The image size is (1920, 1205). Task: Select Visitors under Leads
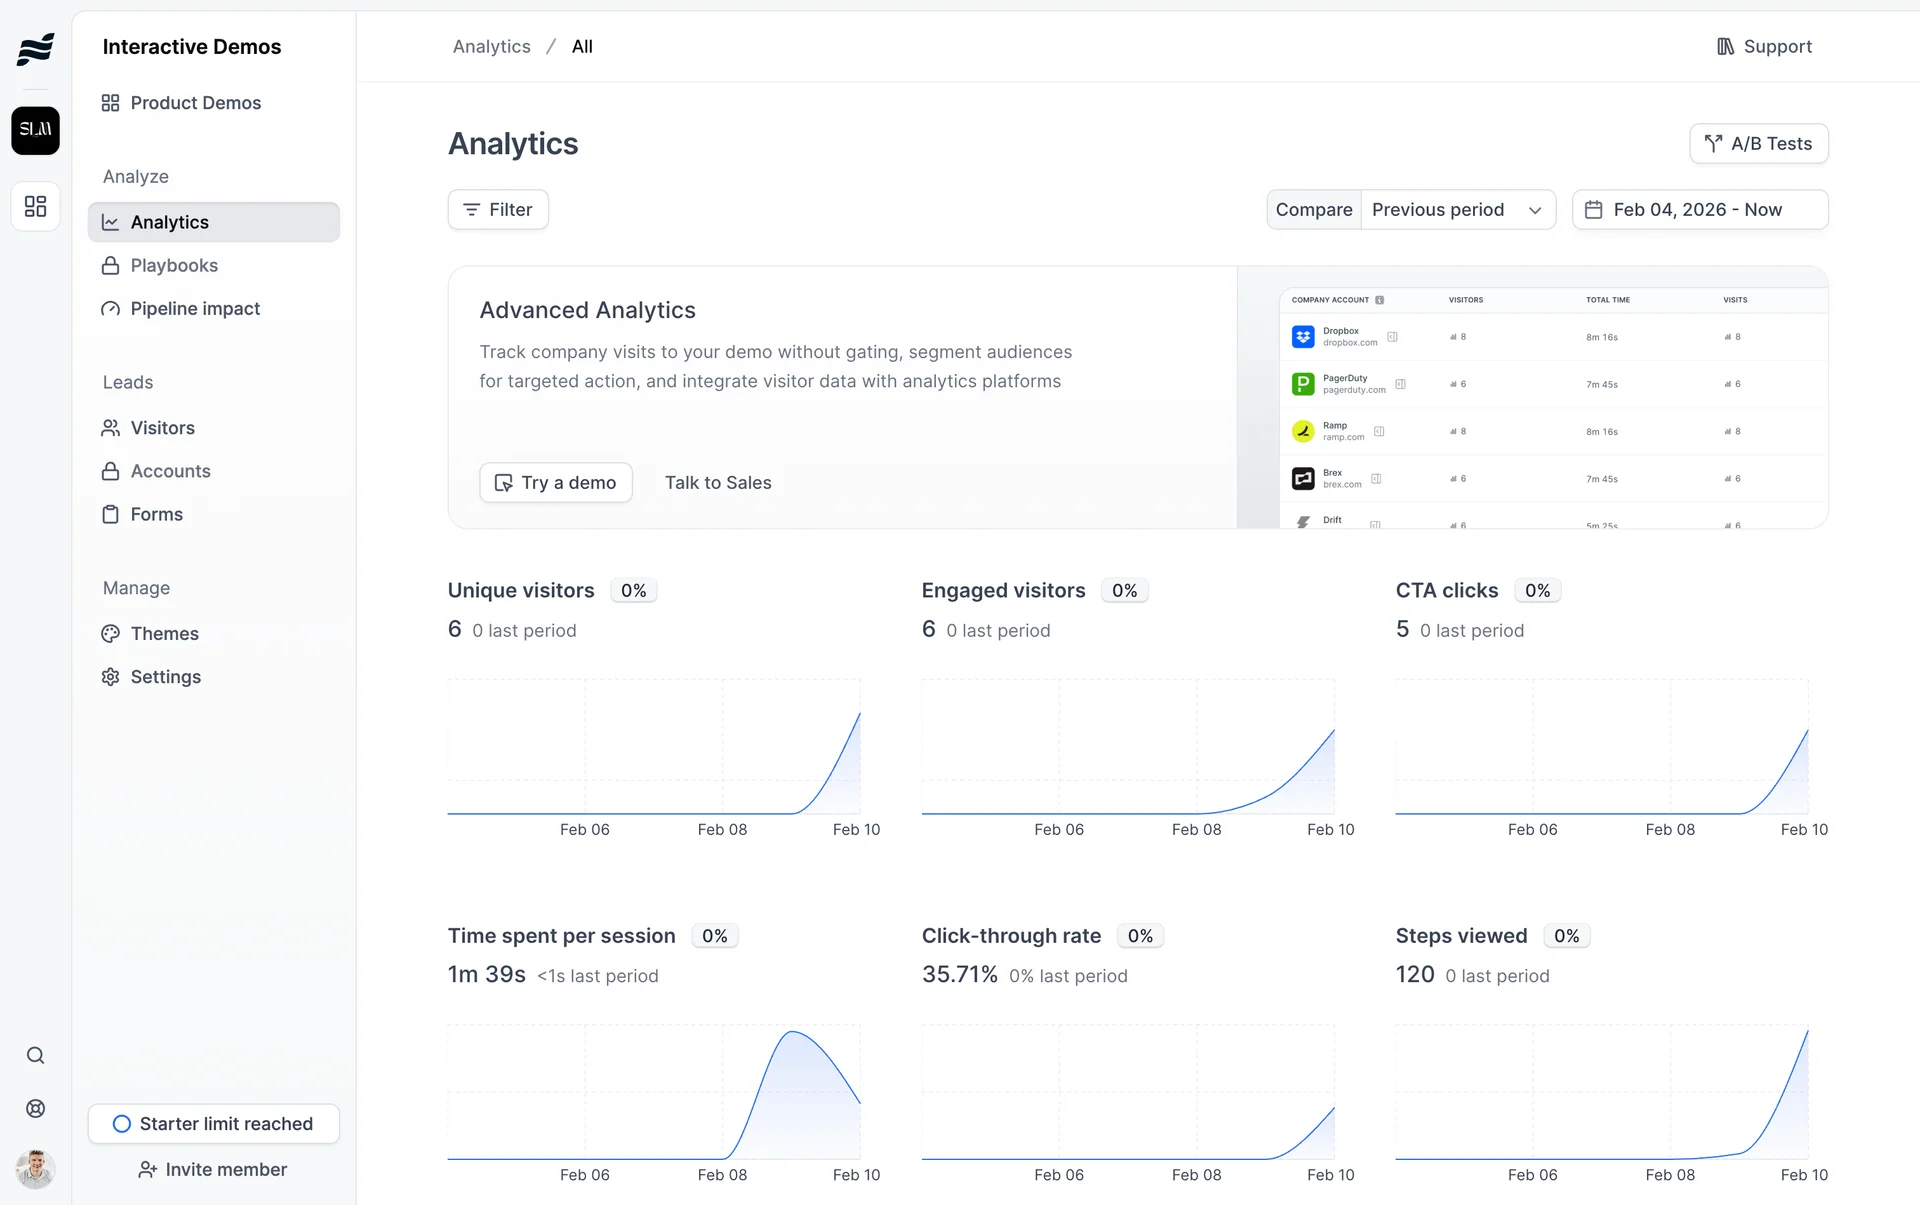coord(162,427)
